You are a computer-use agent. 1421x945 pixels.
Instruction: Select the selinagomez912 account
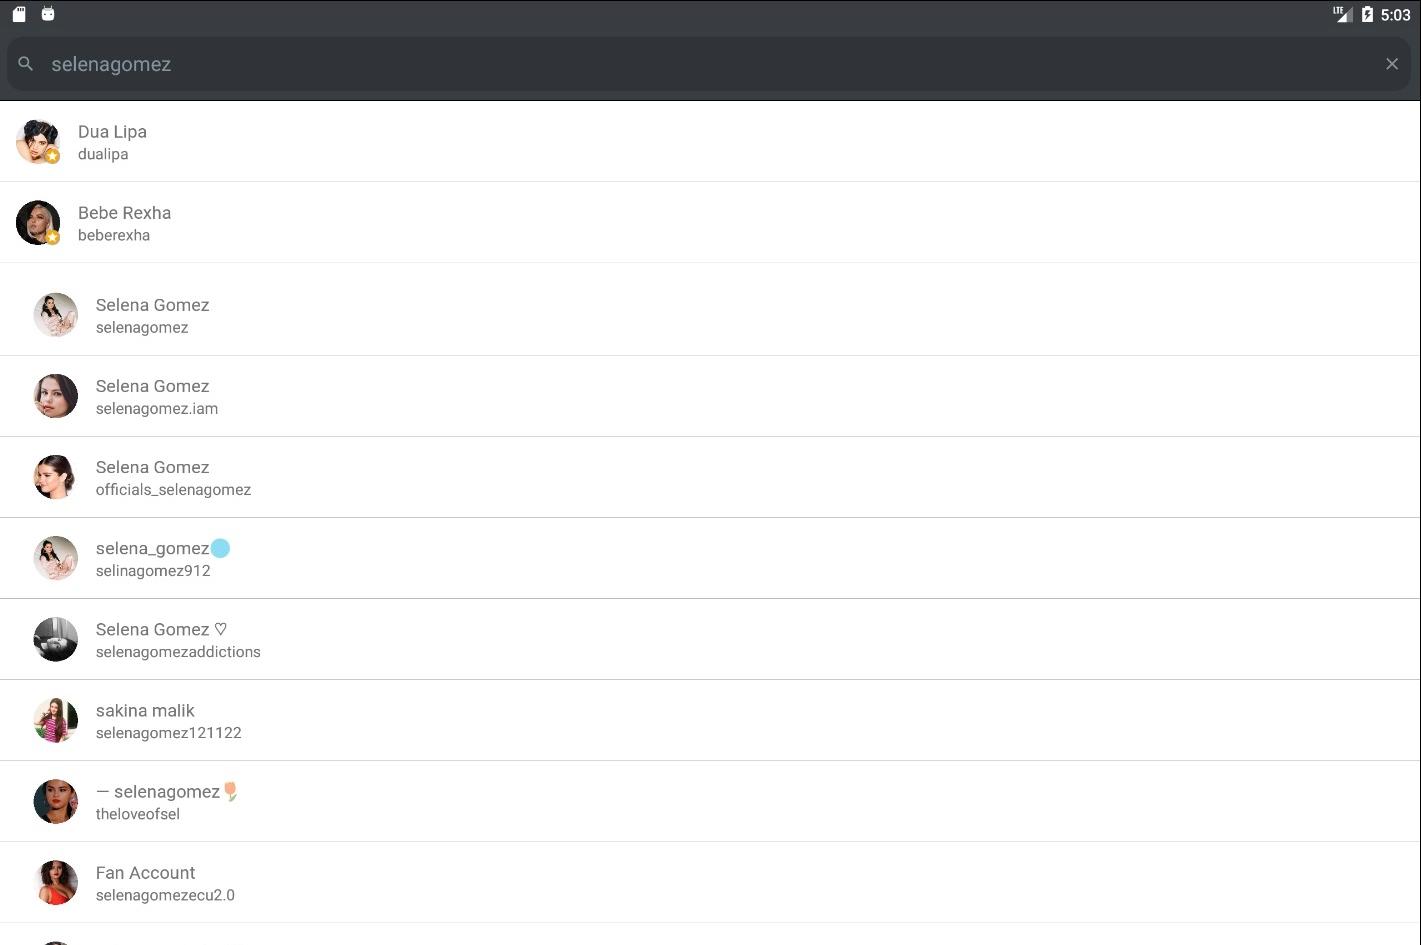(x=710, y=558)
